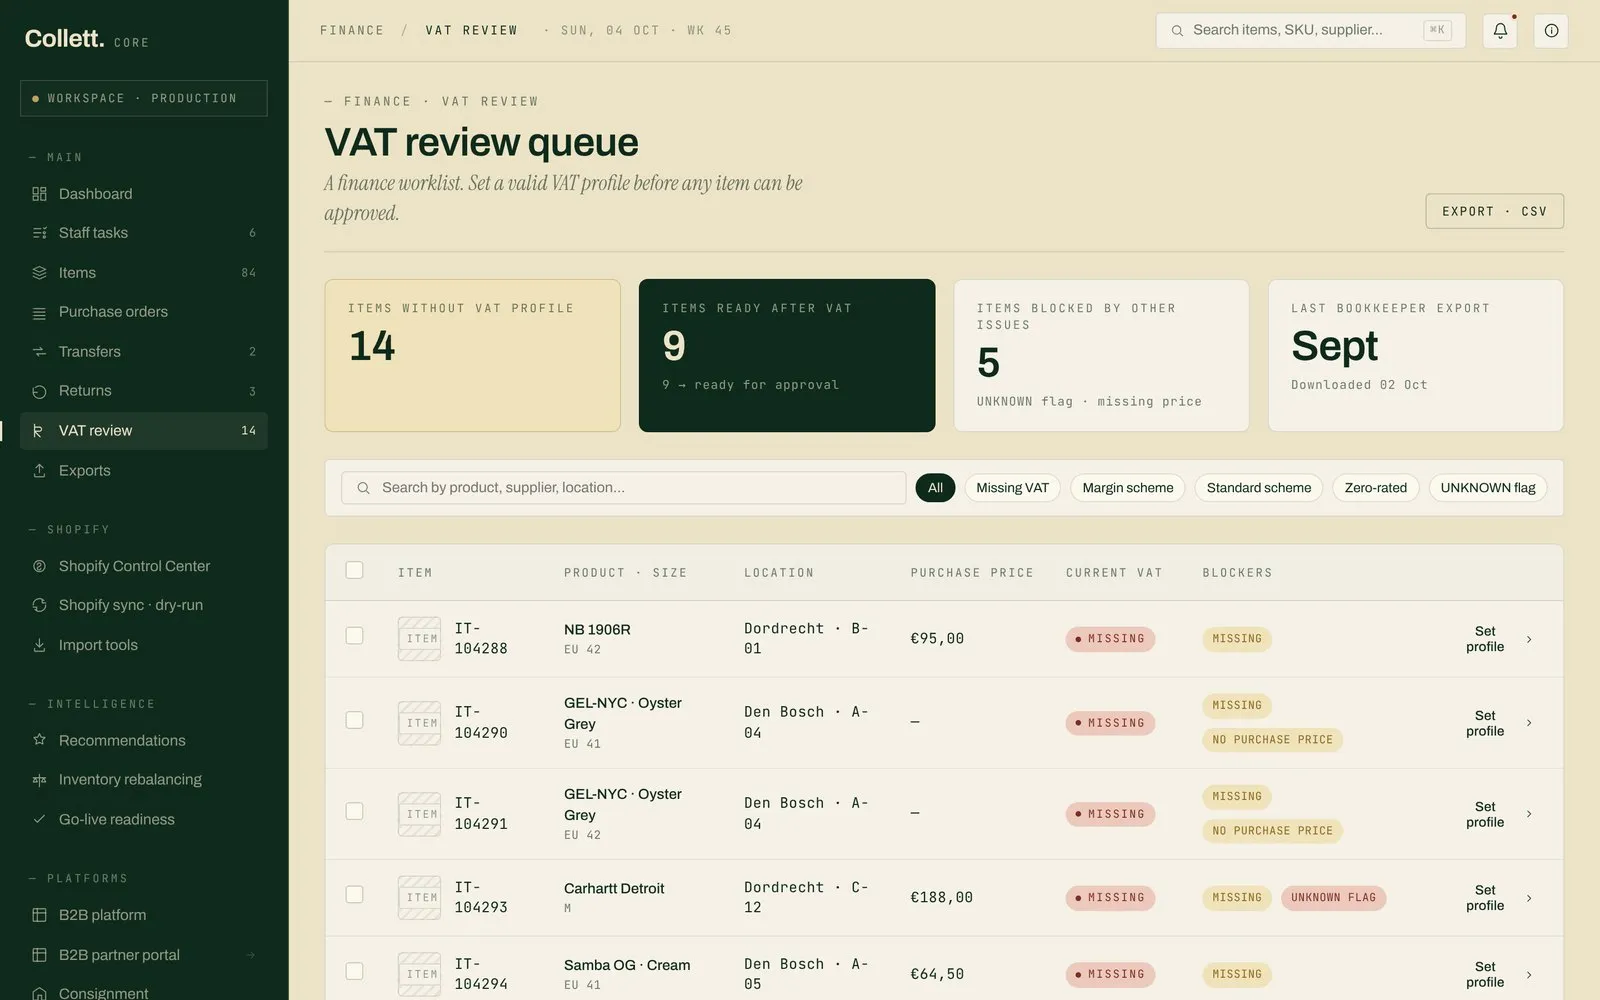Expand the IT-104288 row chevron
Image resolution: width=1600 pixels, height=1000 pixels.
point(1529,639)
